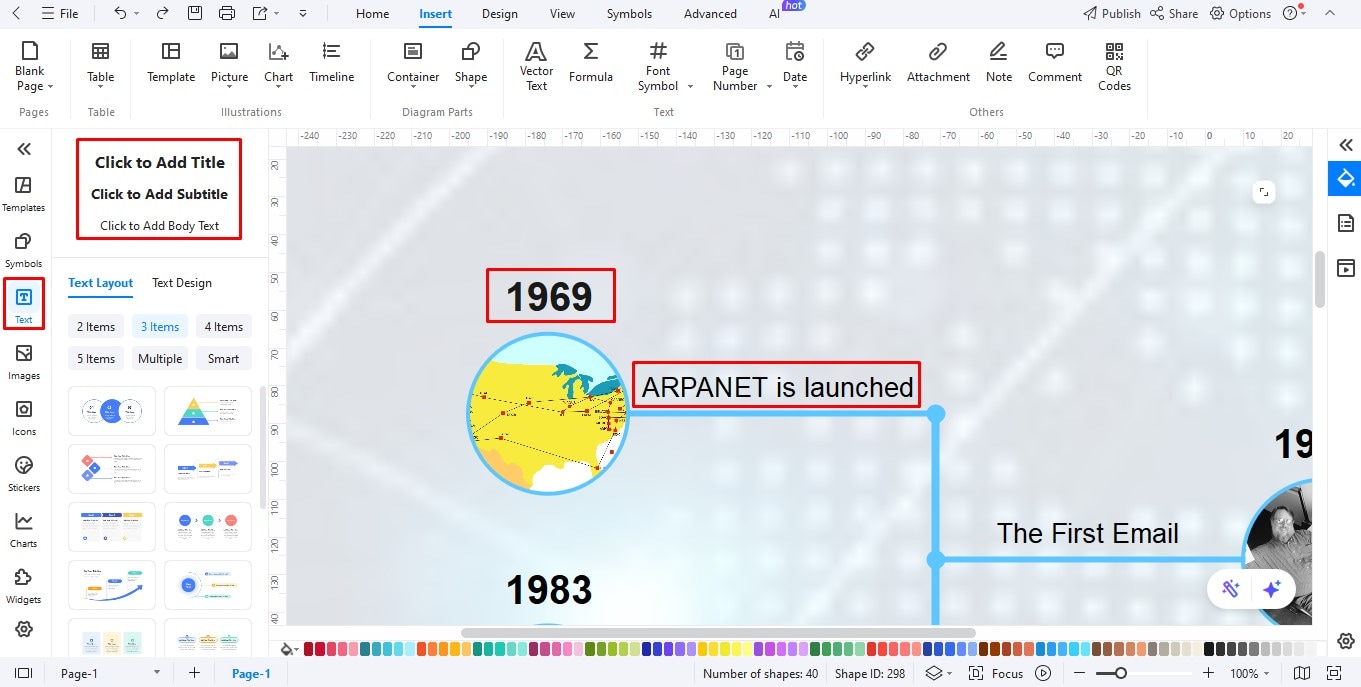Switch to the View ribbon tab
The image size is (1361, 687).
pyautogui.click(x=562, y=14)
